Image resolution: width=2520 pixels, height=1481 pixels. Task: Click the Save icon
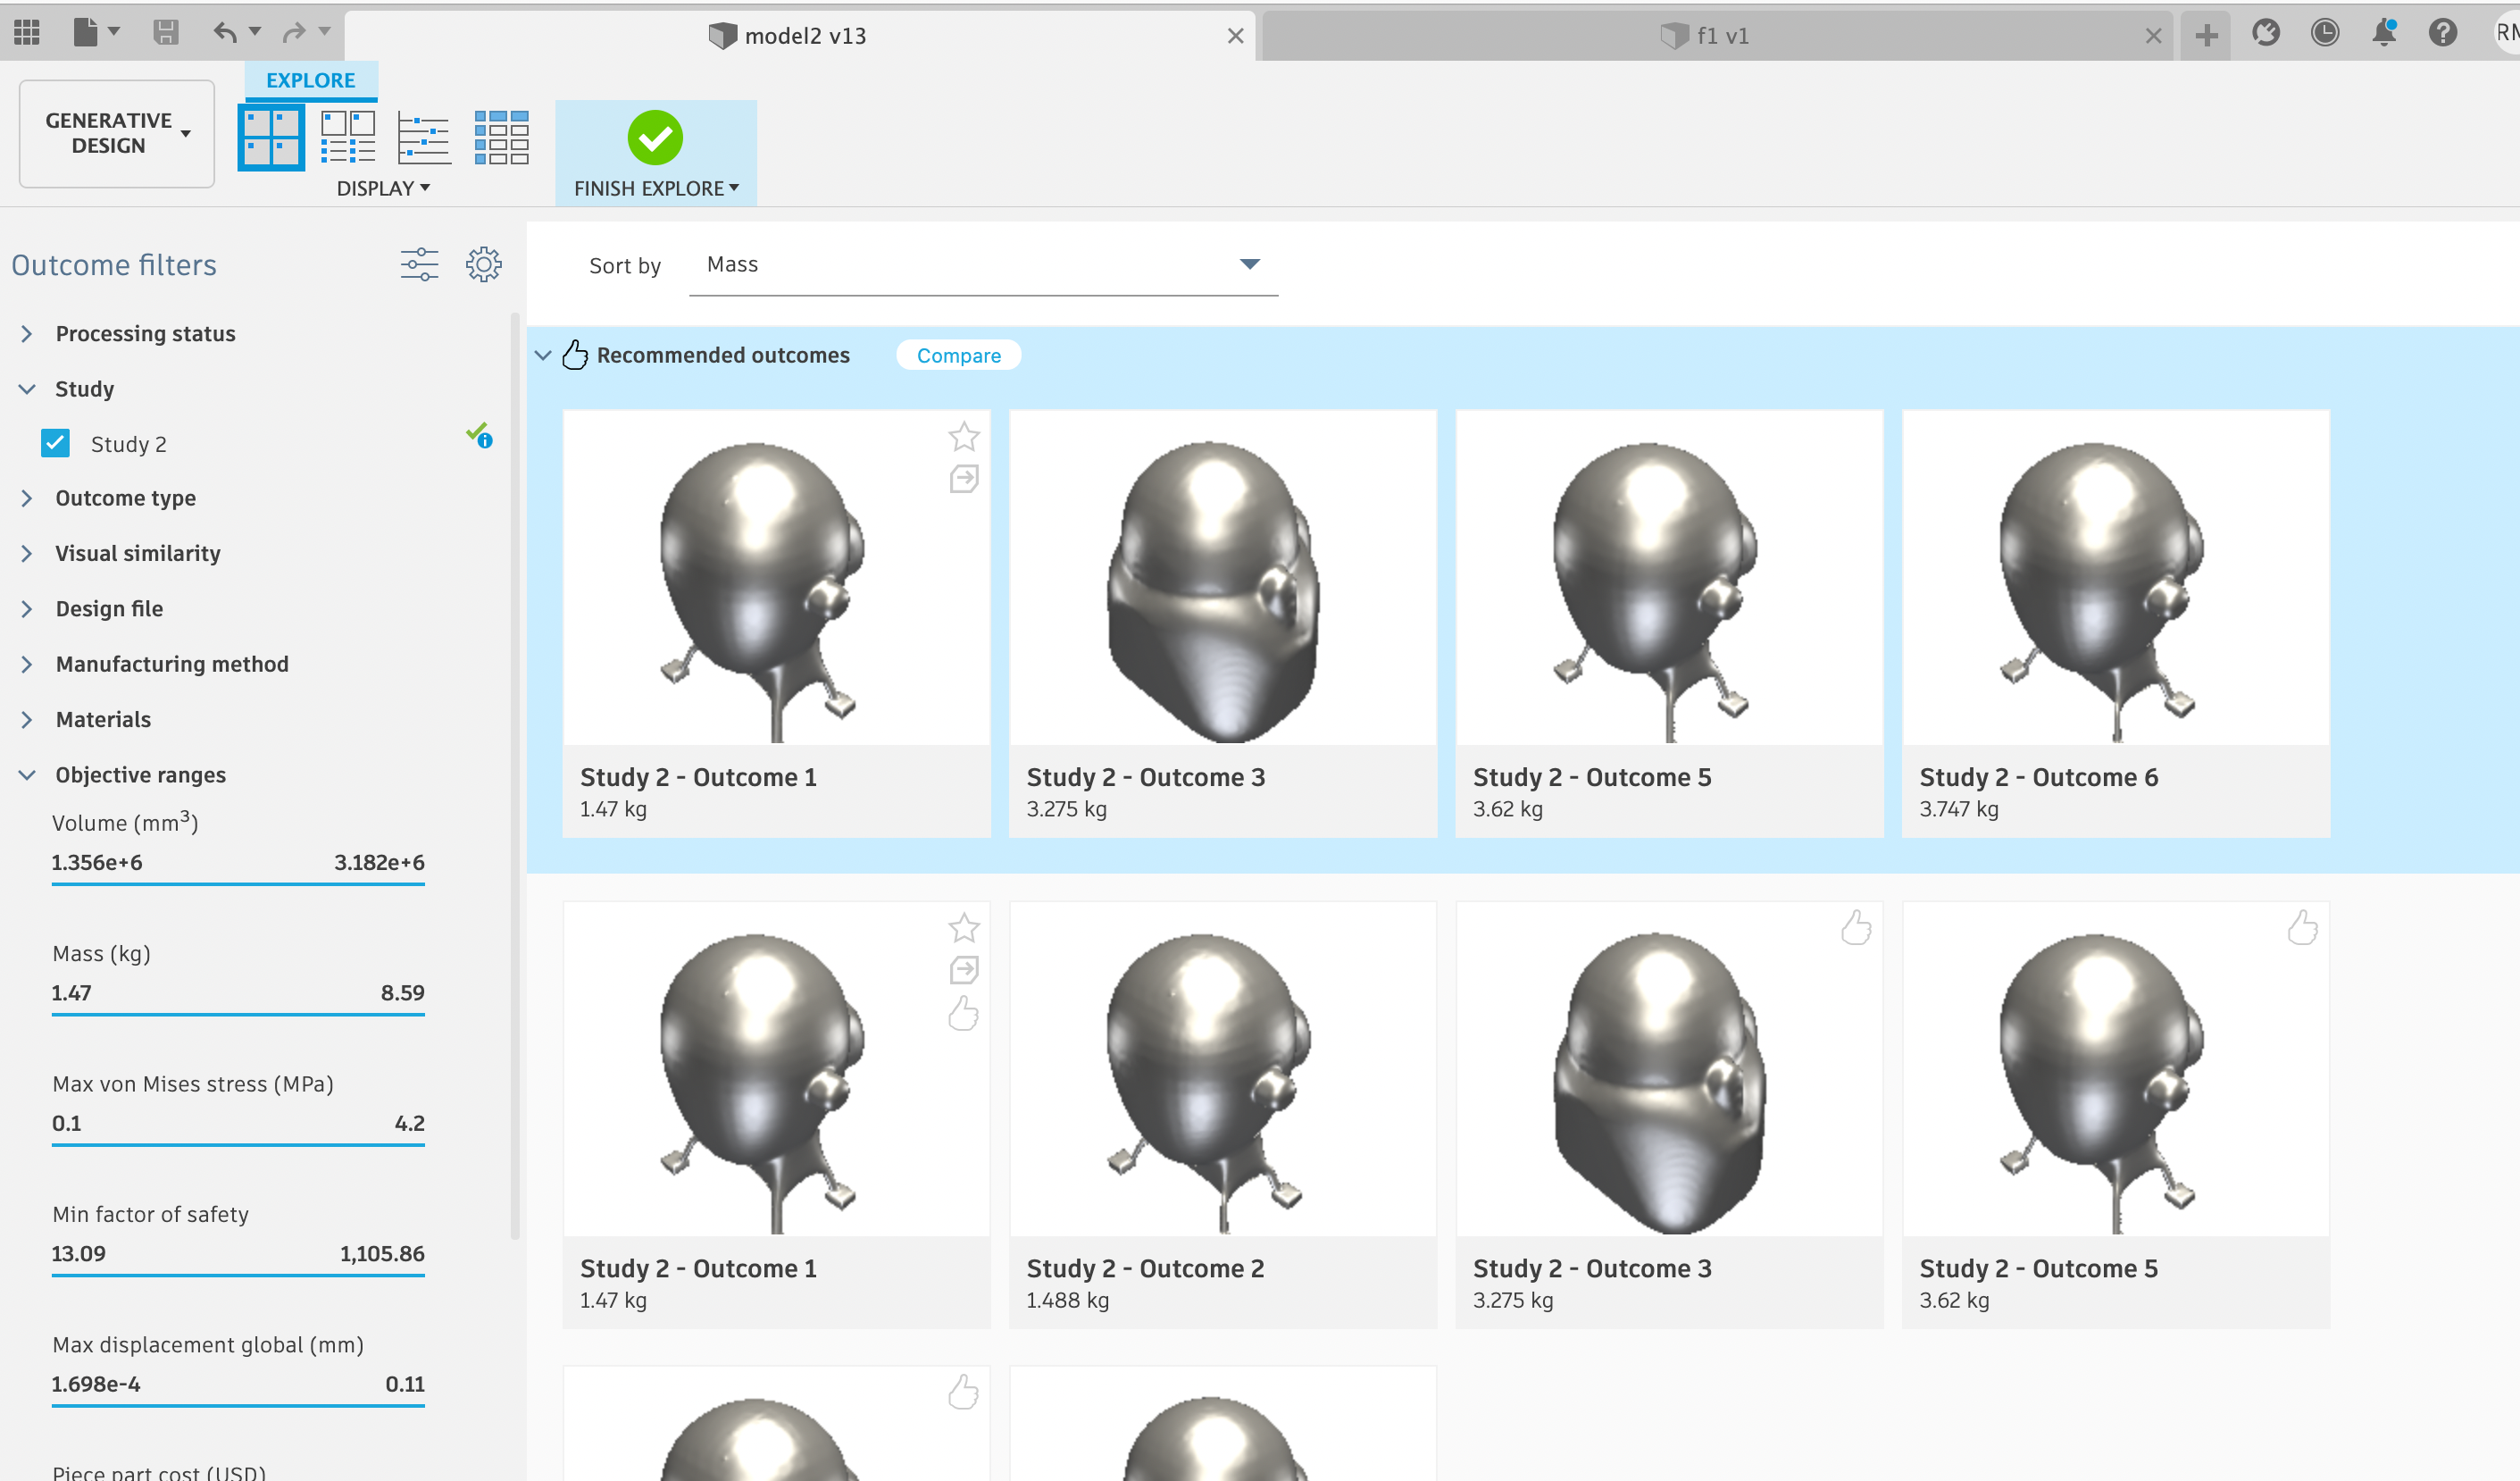[166, 33]
